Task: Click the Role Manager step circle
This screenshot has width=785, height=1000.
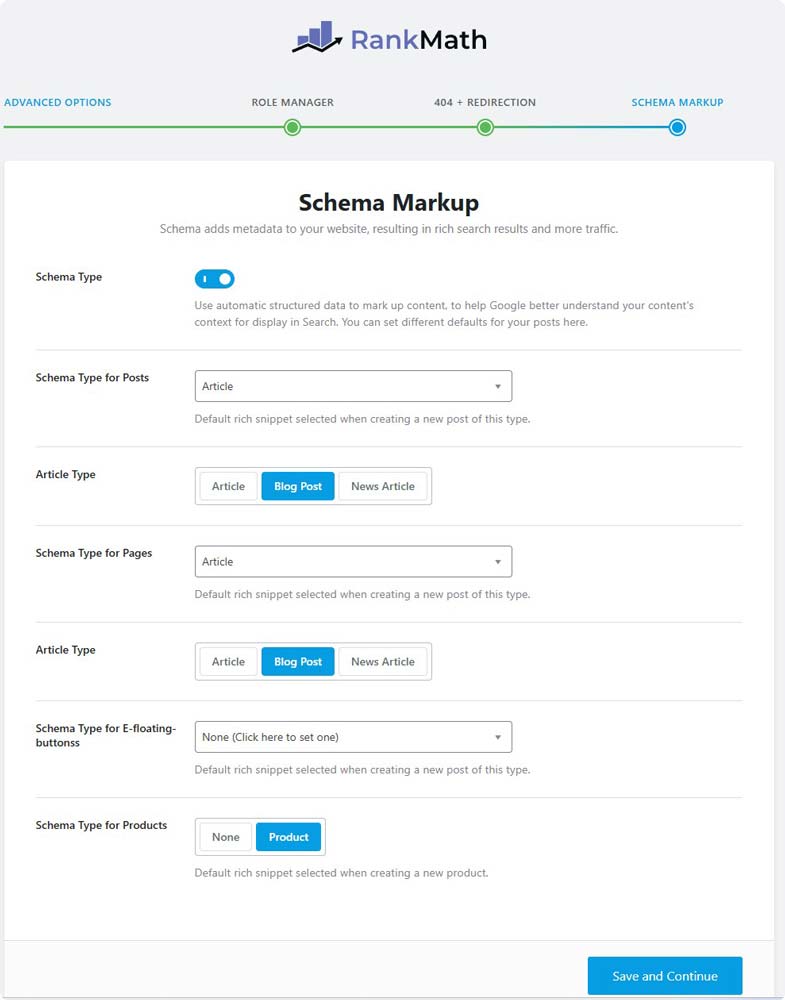Action: [x=292, y=127]
